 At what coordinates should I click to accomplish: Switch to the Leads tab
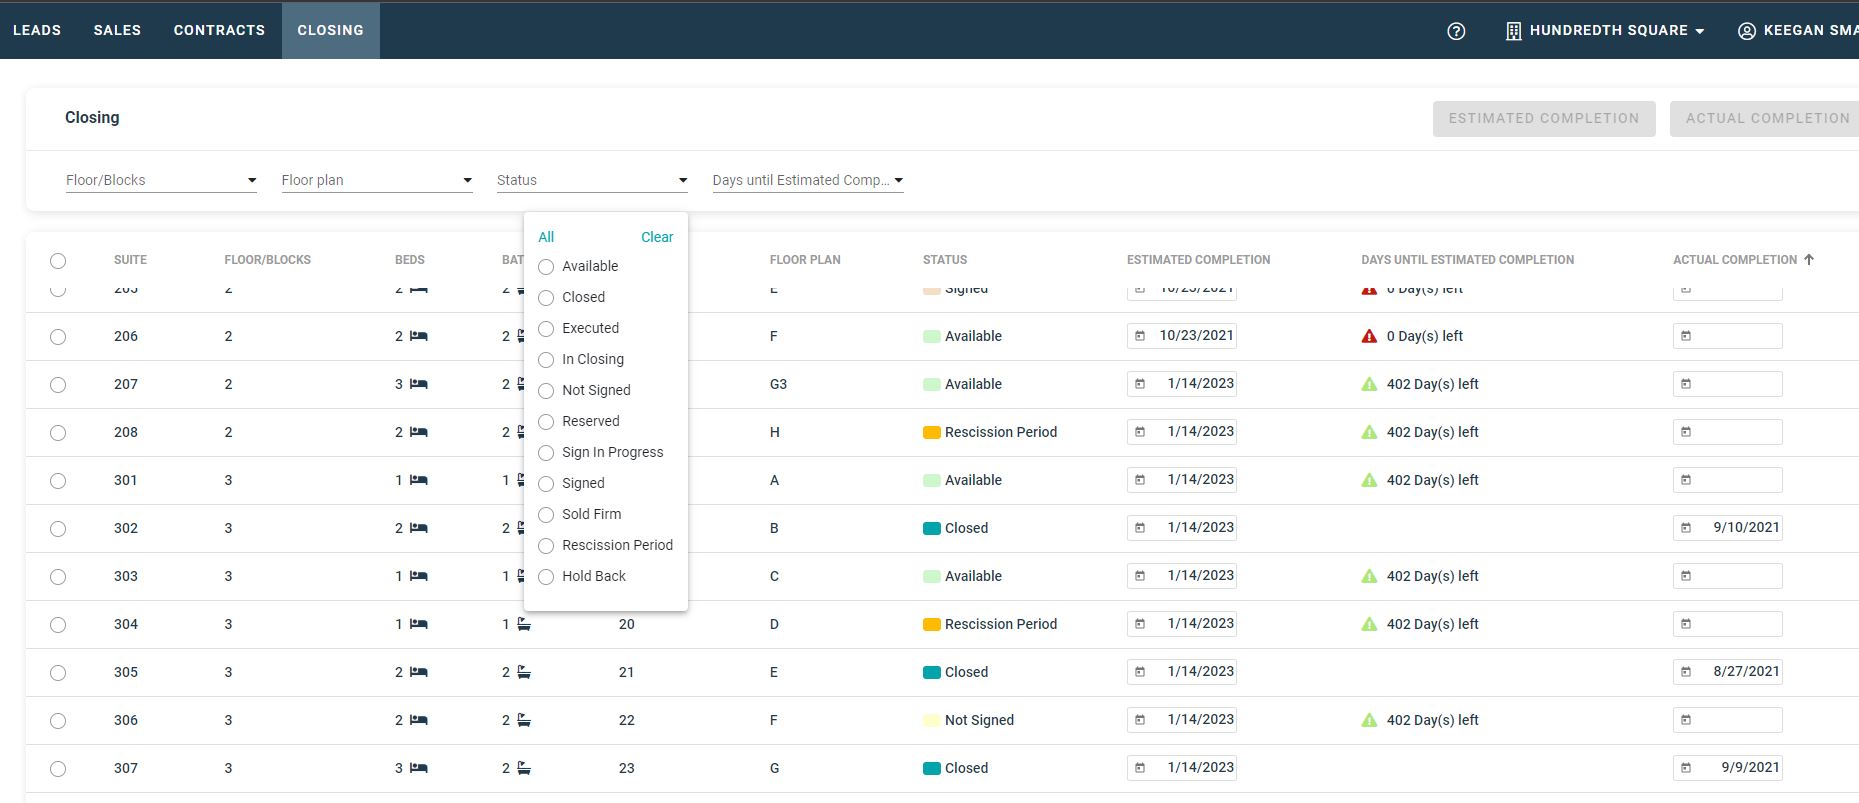click(37, 30)
